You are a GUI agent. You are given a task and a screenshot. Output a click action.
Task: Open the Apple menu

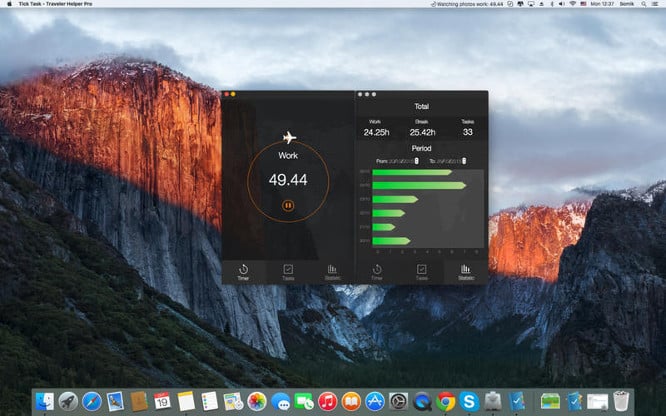(x=9, y=4)
